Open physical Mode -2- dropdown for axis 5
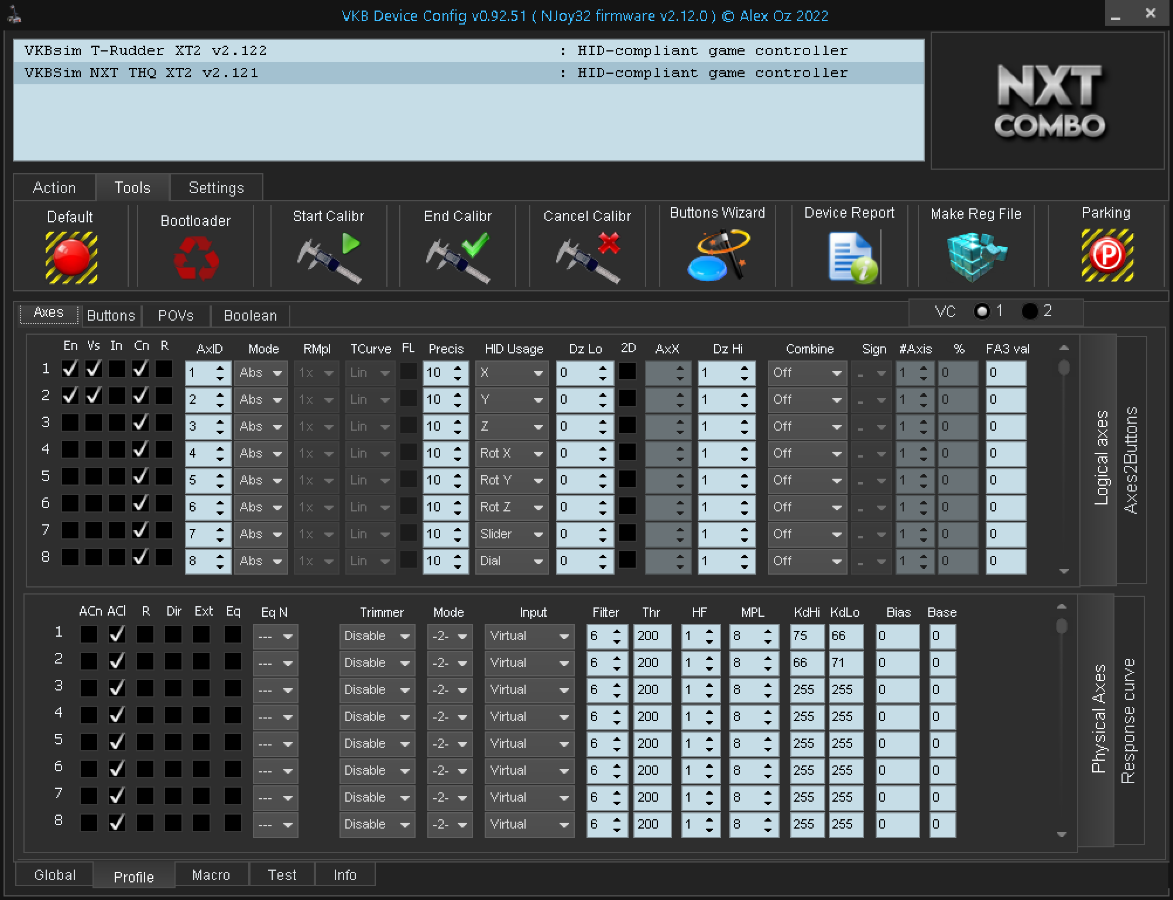Image resolution: width=1173 pixels, height=900 pixels. [x=450, y=744]
